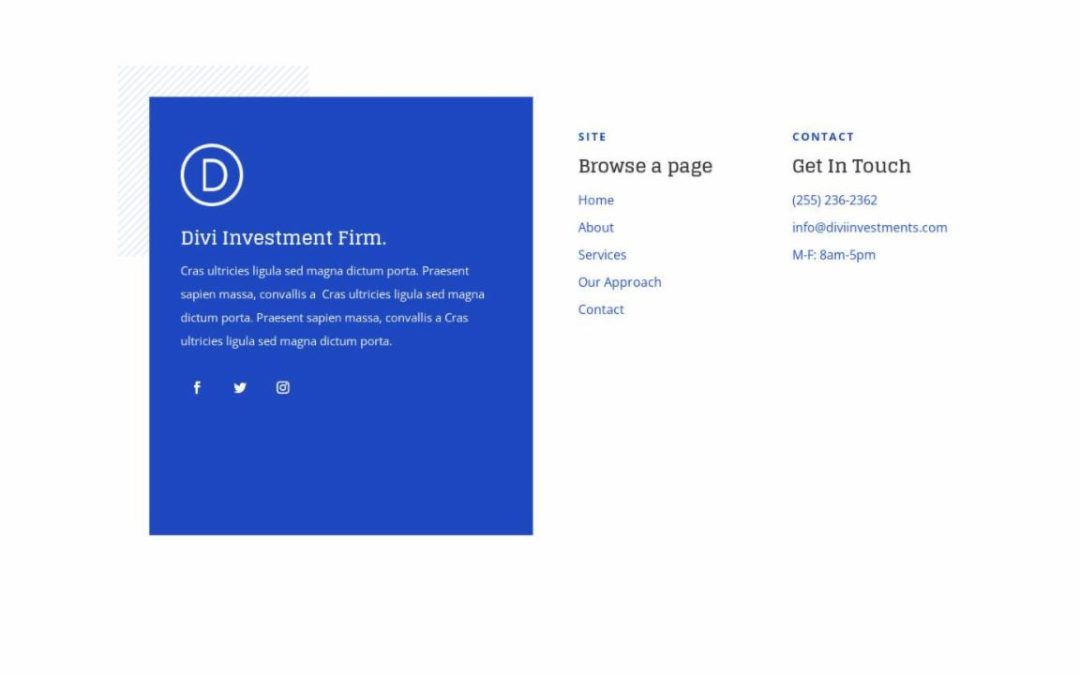
Task: Call the phone number (255) 236-2362
Action: pyautogui.click(x=834, y=200)
